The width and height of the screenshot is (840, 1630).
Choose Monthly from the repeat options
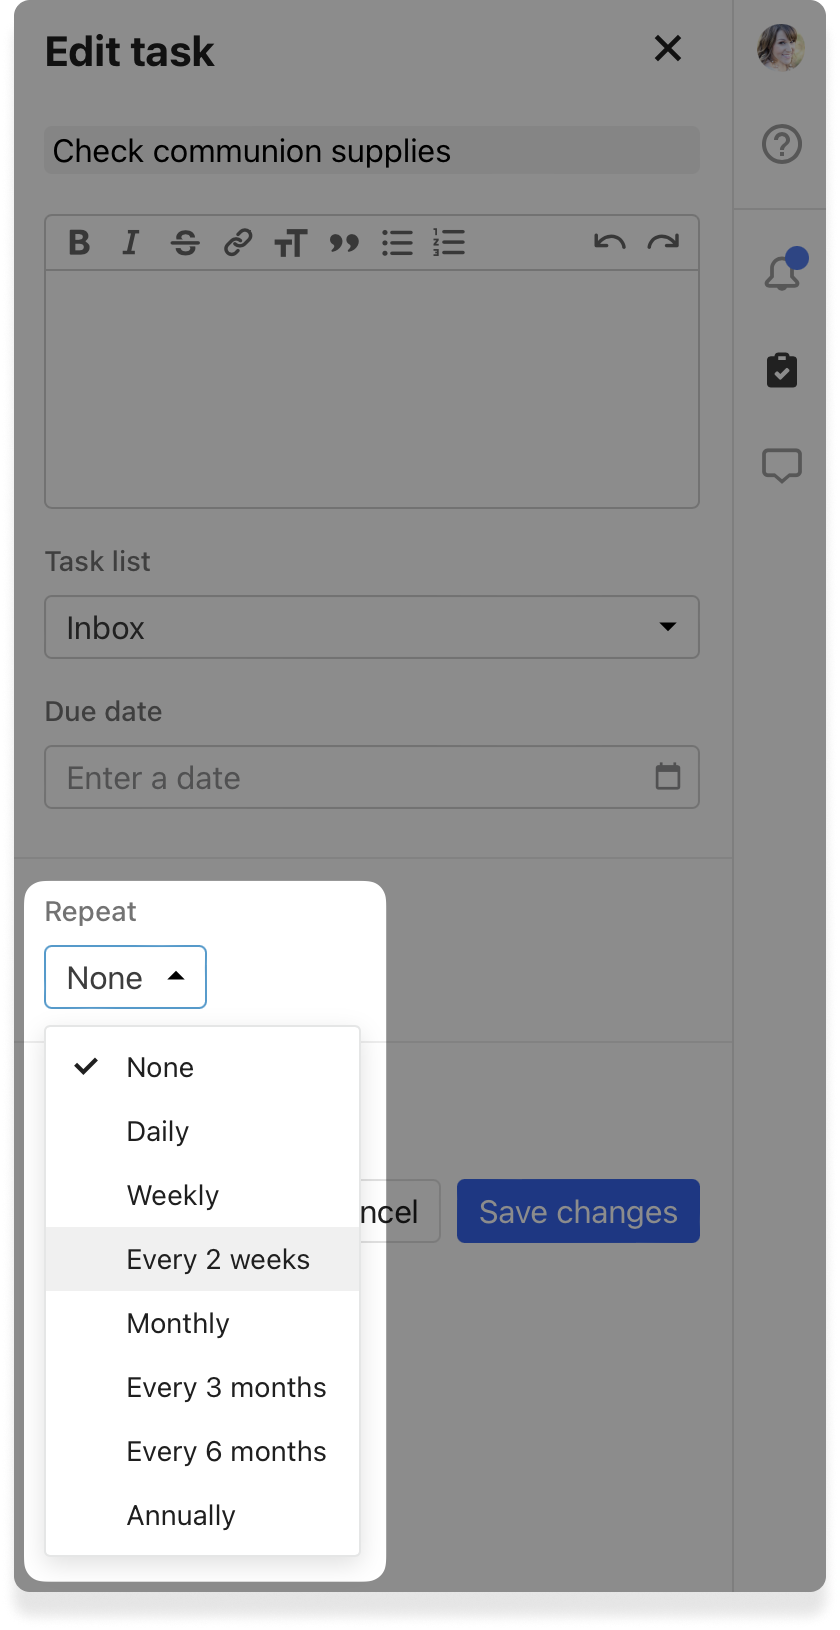[178, 1323]
